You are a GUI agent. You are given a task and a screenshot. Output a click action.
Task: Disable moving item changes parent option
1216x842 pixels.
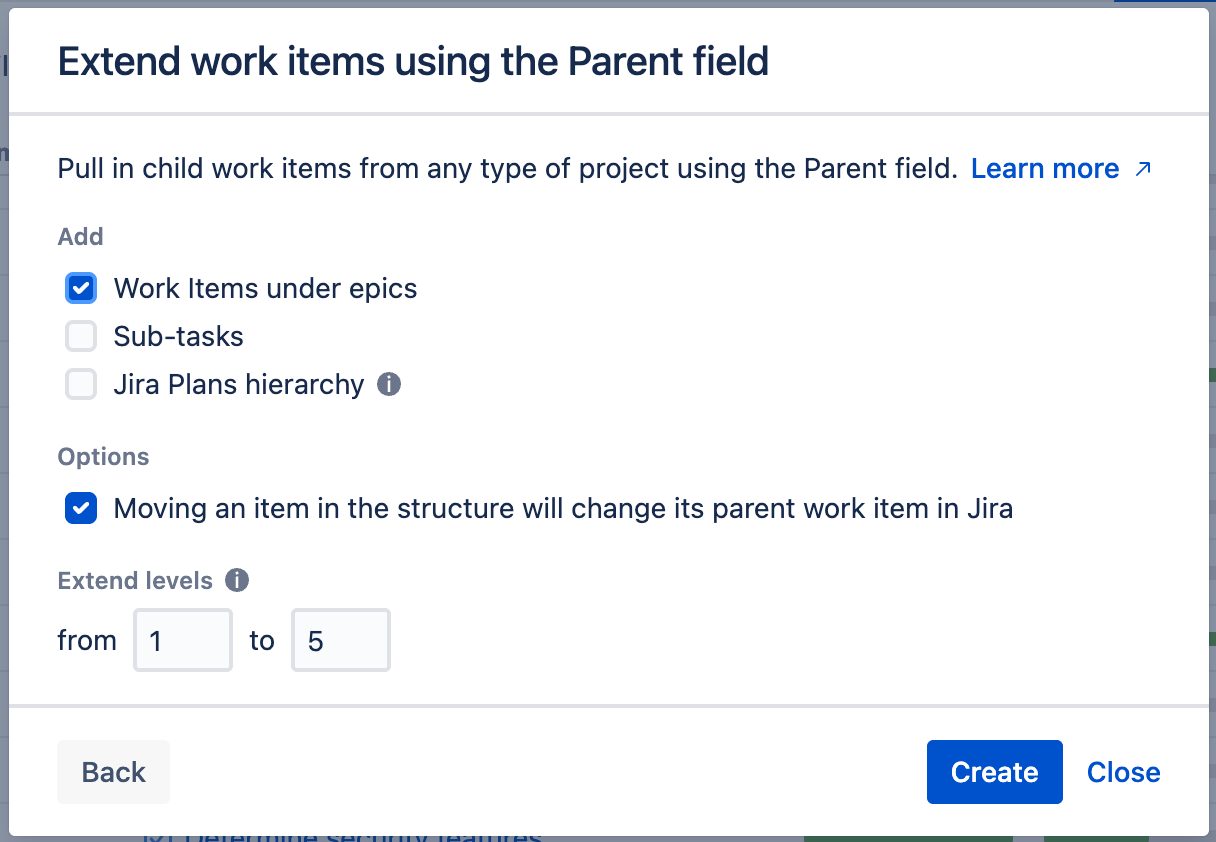point(80,508)
